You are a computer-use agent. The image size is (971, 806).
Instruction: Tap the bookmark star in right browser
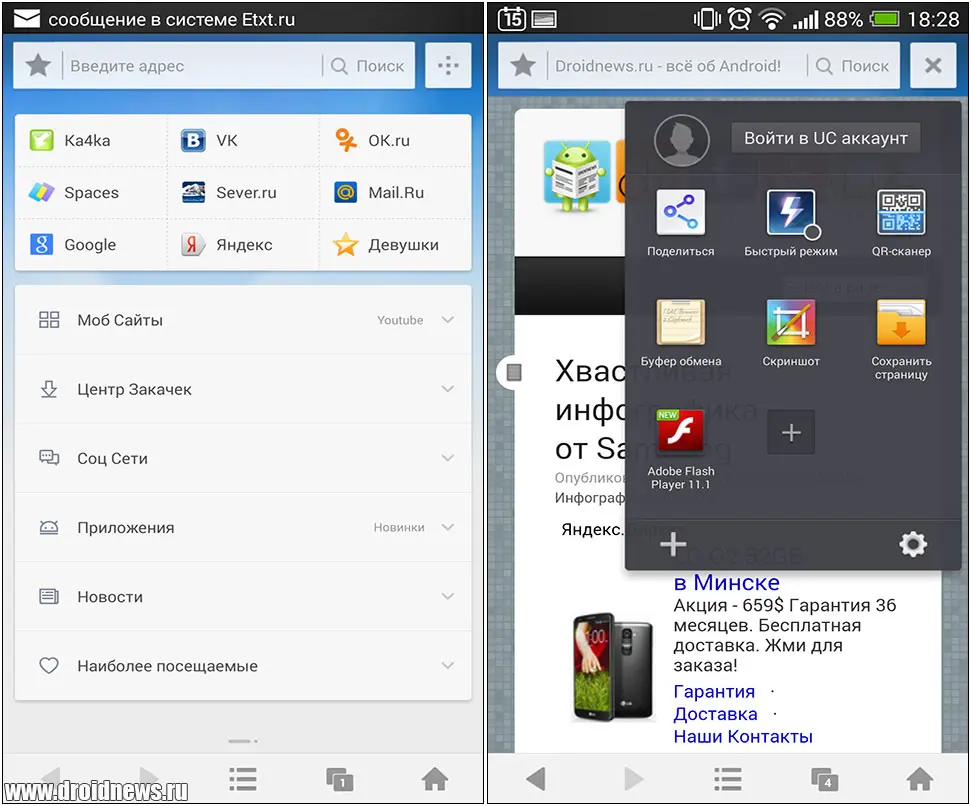coord(523,65)
